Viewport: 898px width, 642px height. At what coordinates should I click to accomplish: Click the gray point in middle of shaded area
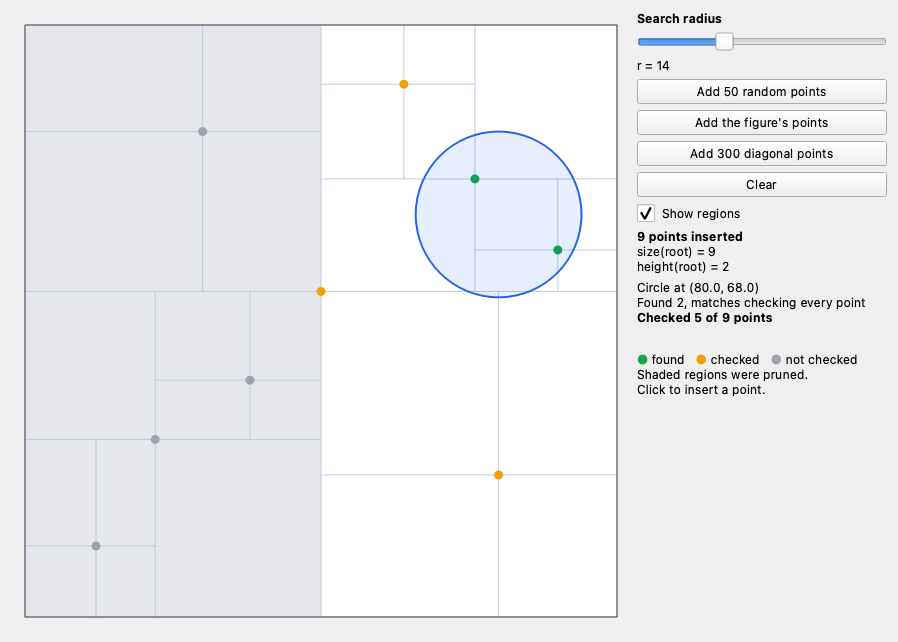[x=250, y=380]
